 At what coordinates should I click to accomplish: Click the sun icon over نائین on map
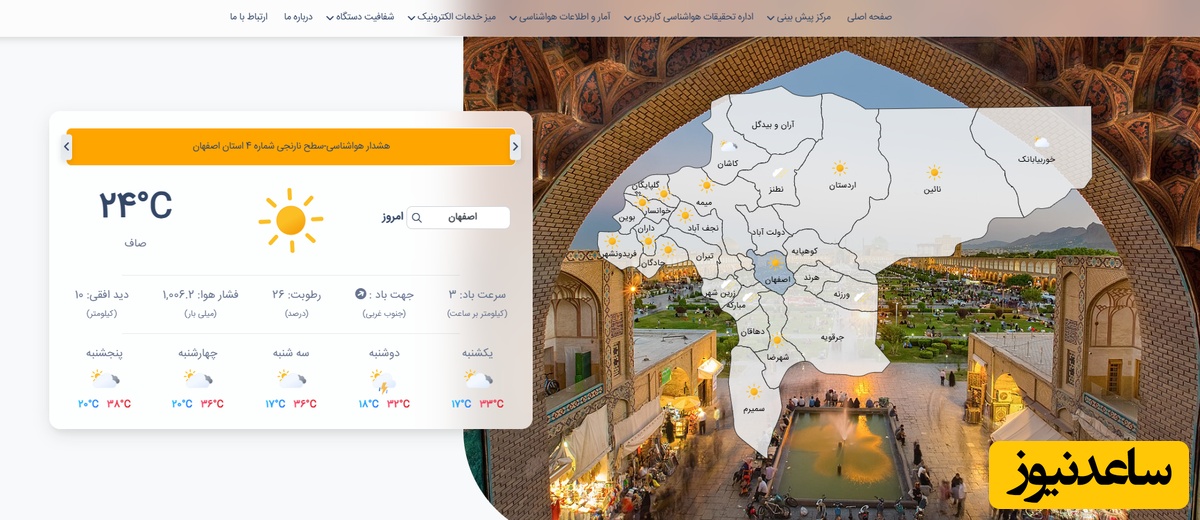pos(934,172)
